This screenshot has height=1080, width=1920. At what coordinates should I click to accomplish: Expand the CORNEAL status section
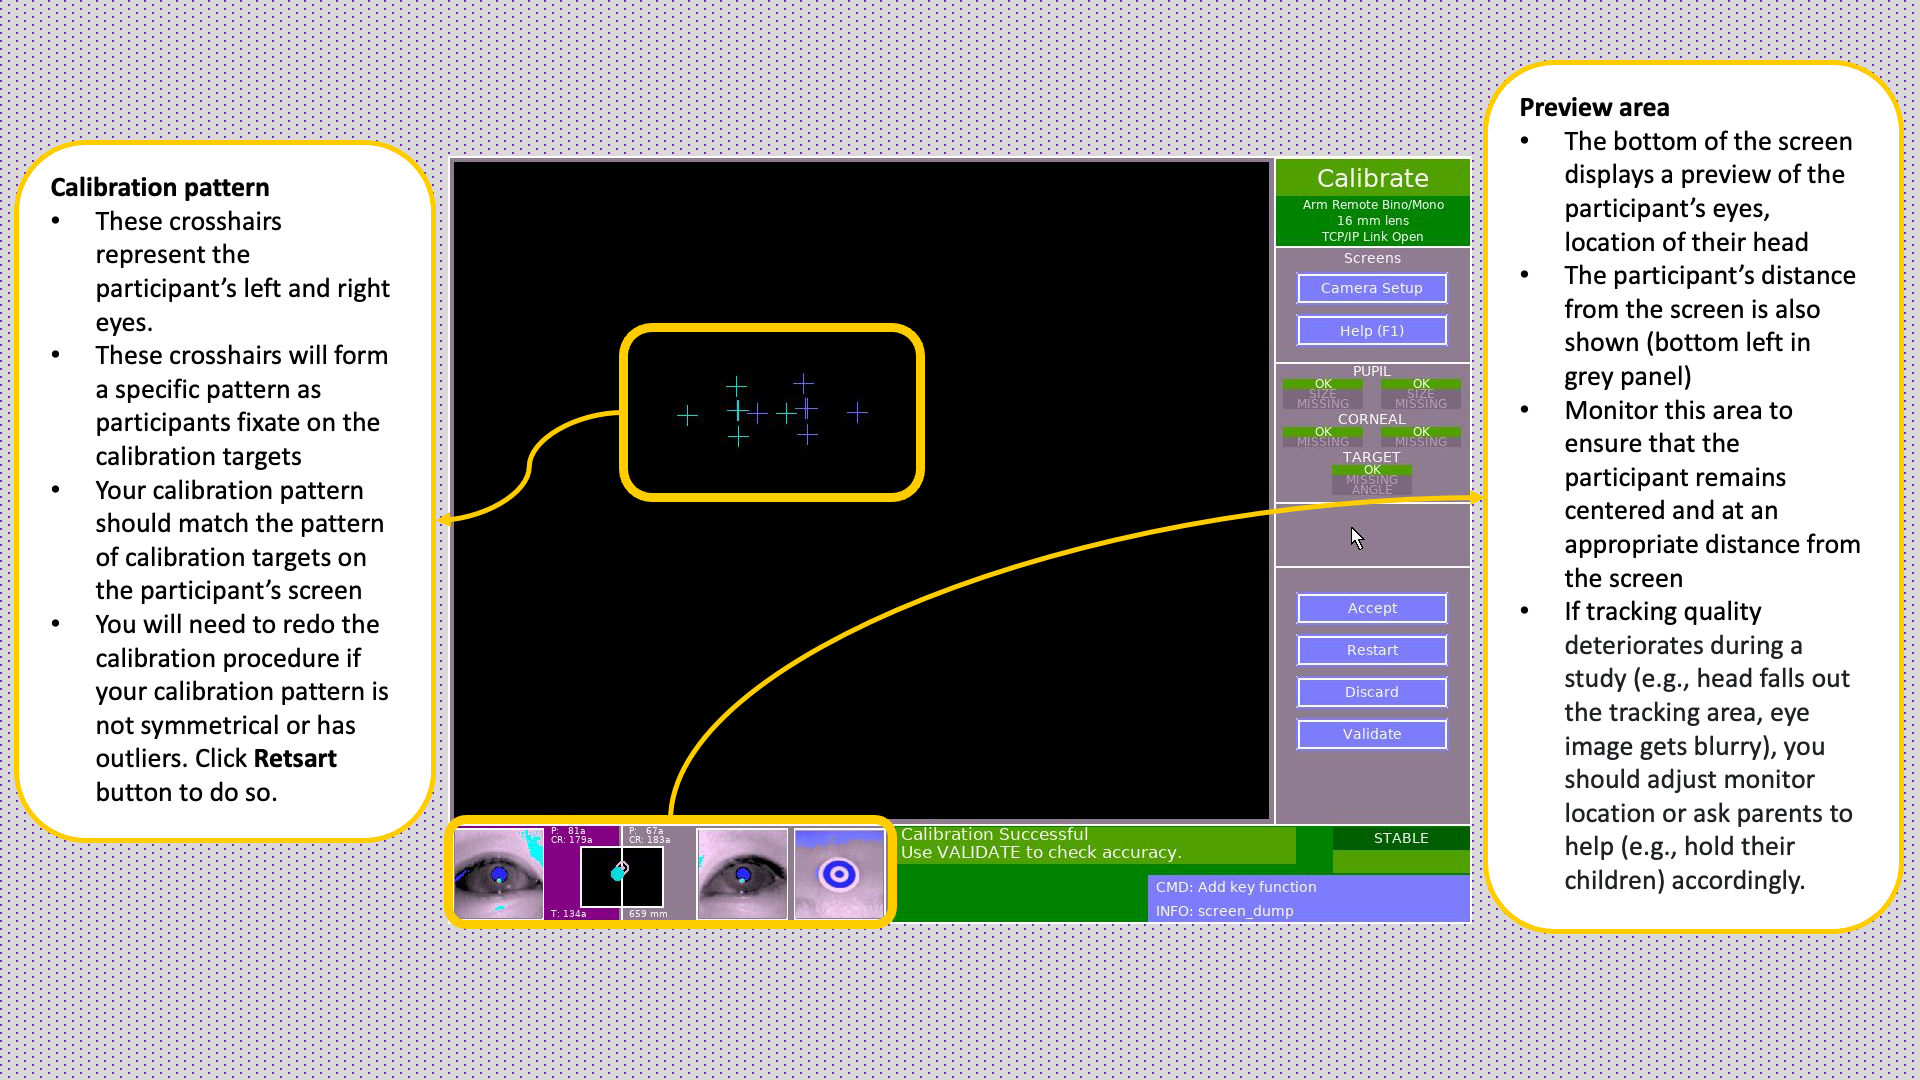(1371, 419)
